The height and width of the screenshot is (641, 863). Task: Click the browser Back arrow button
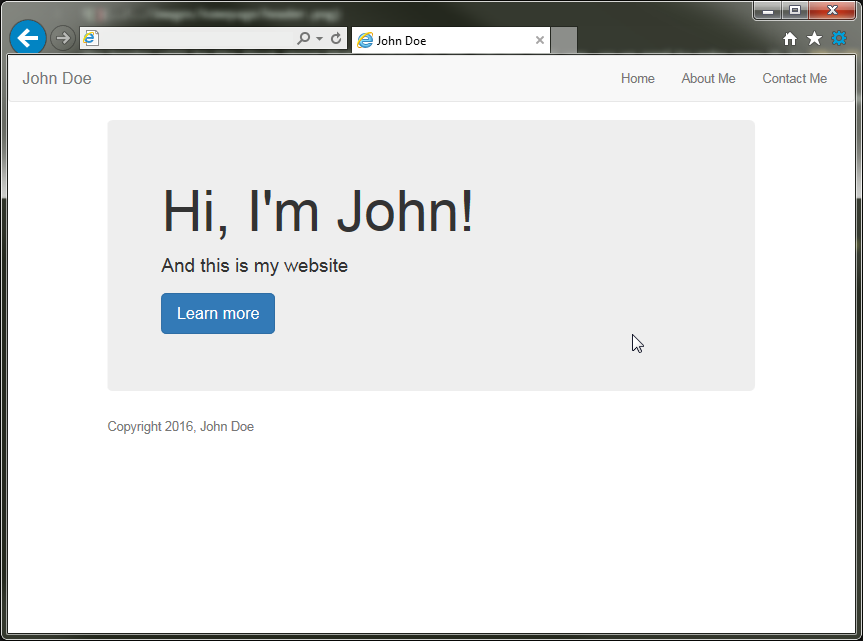point(27,38)
